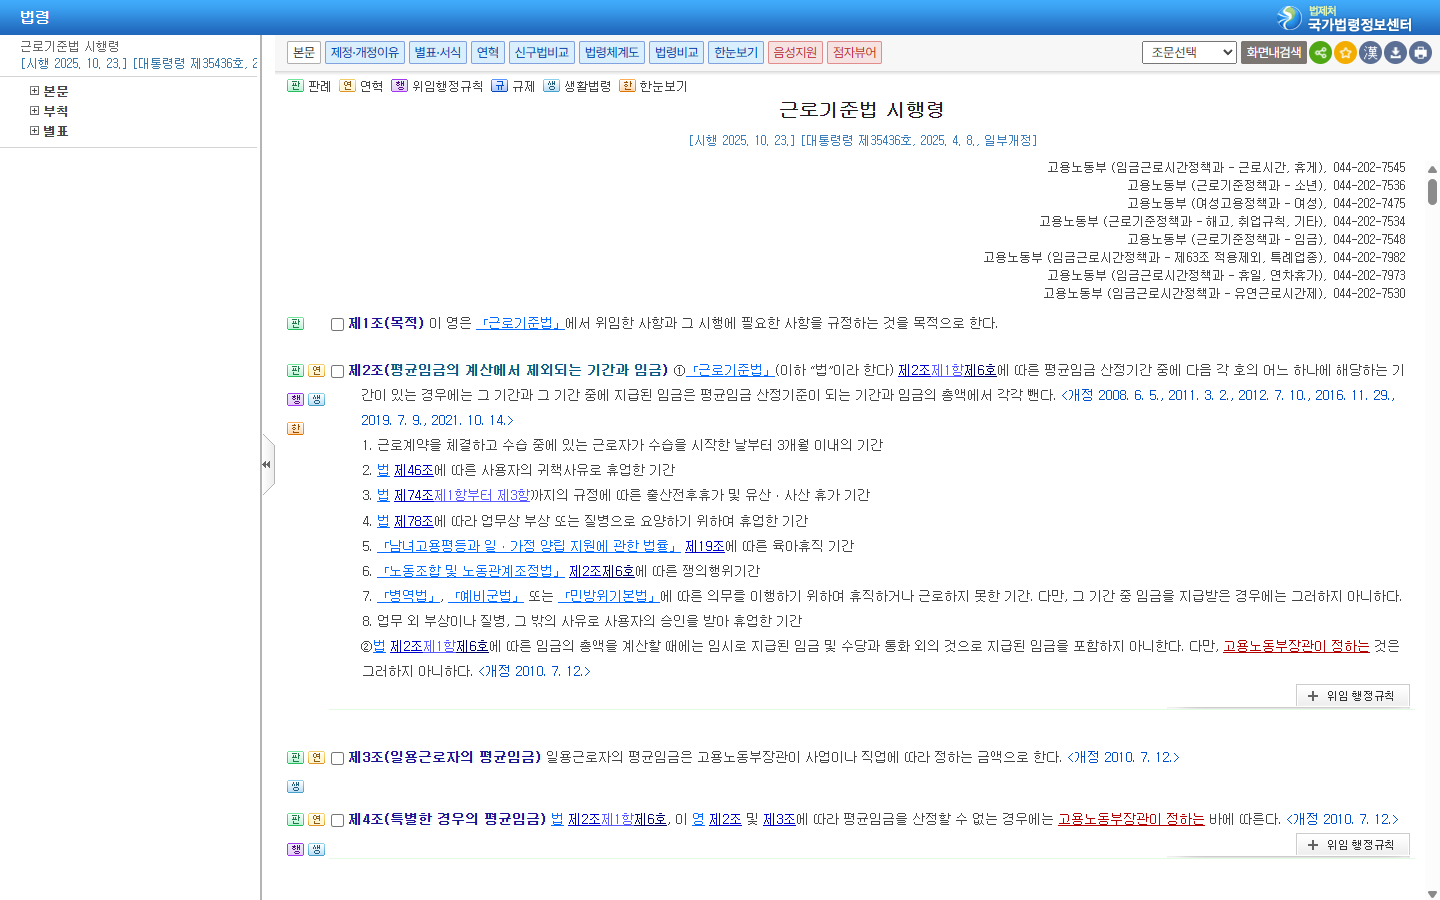1440x900 pixels.
Task: Open the 판 precedent icon beside 제1조(목적)
Action: (295, 324)
